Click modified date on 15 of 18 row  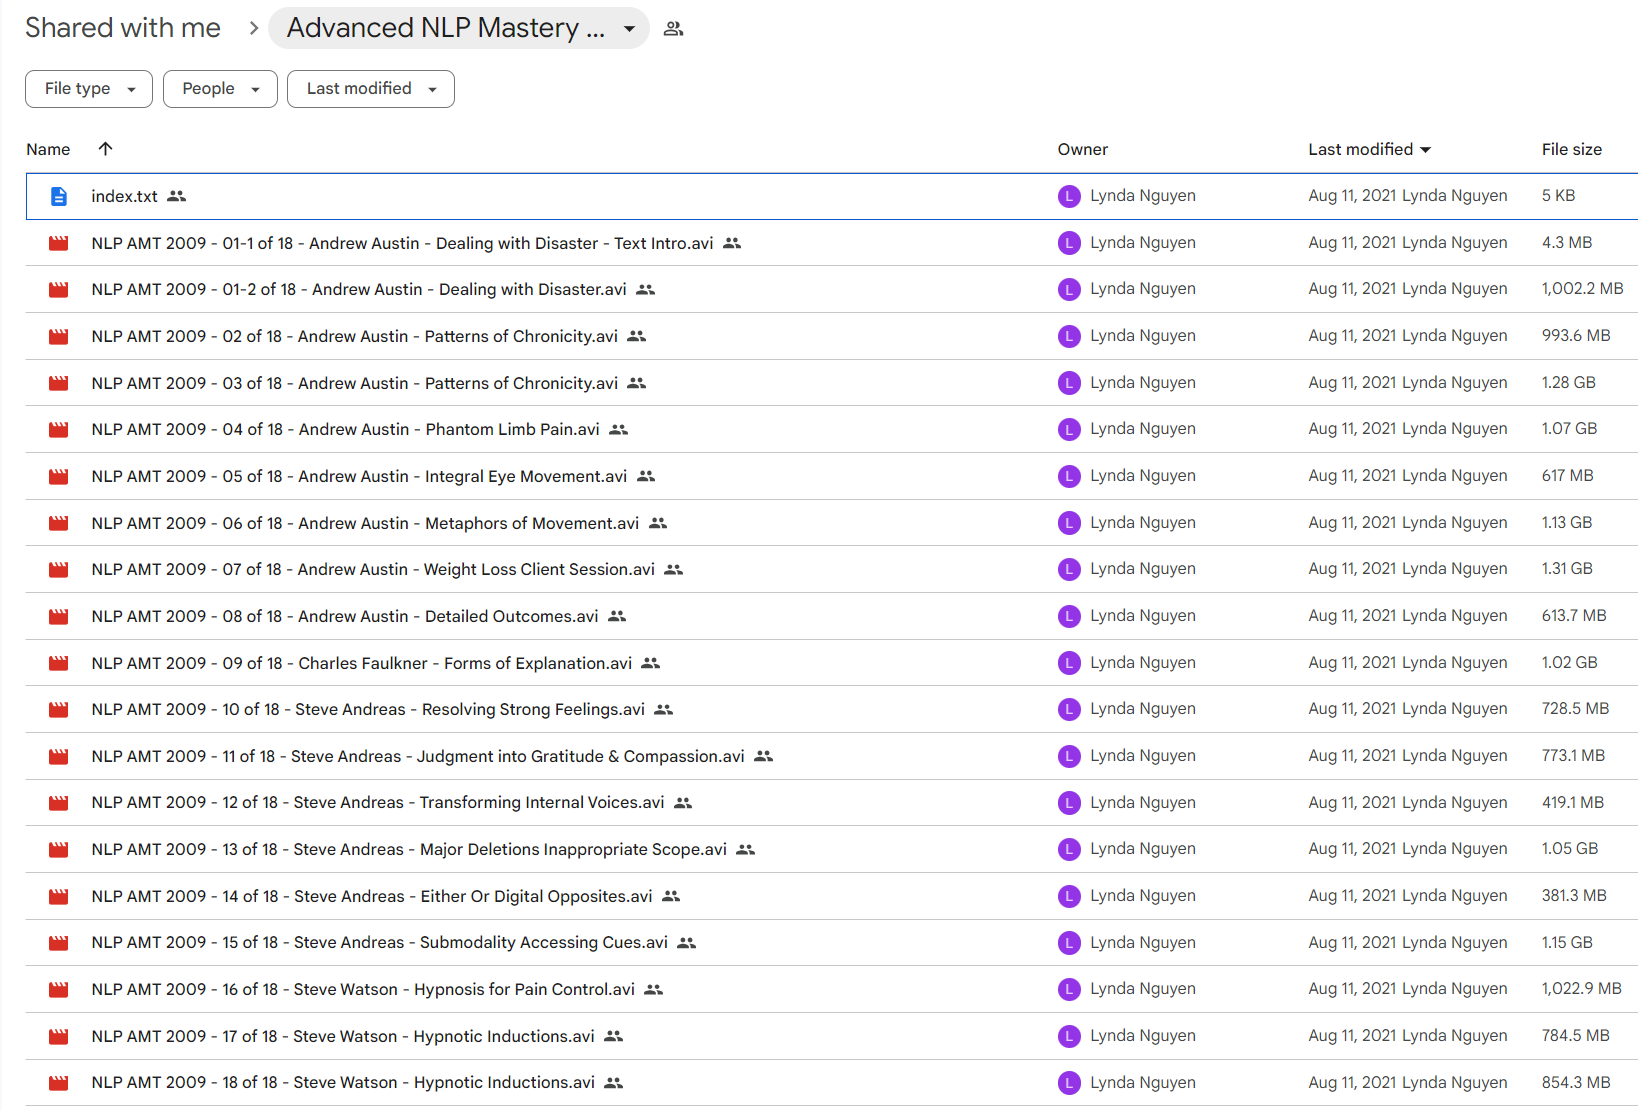[1407, 943]
